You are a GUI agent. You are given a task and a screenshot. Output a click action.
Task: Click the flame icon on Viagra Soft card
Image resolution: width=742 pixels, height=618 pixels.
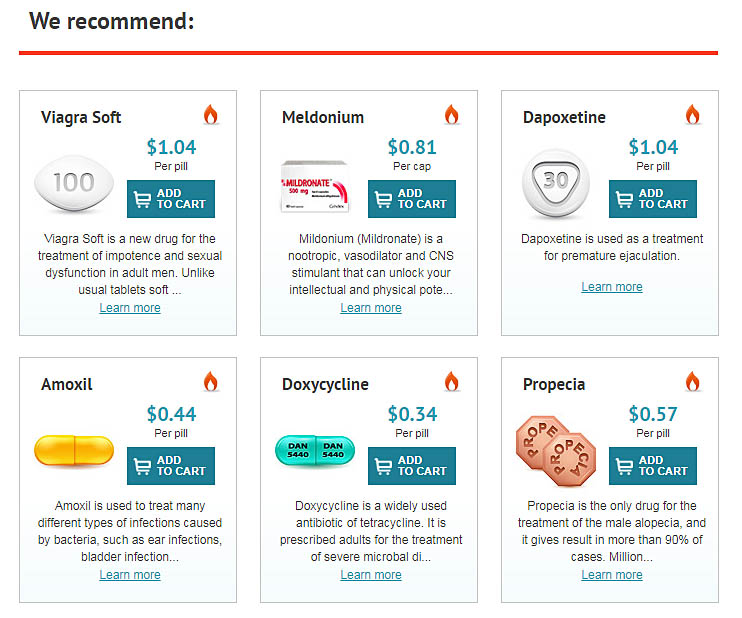pos(211,115)
